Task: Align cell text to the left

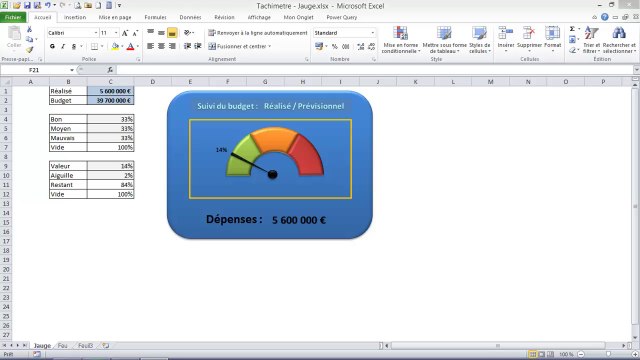Action: tap(151, 46)
